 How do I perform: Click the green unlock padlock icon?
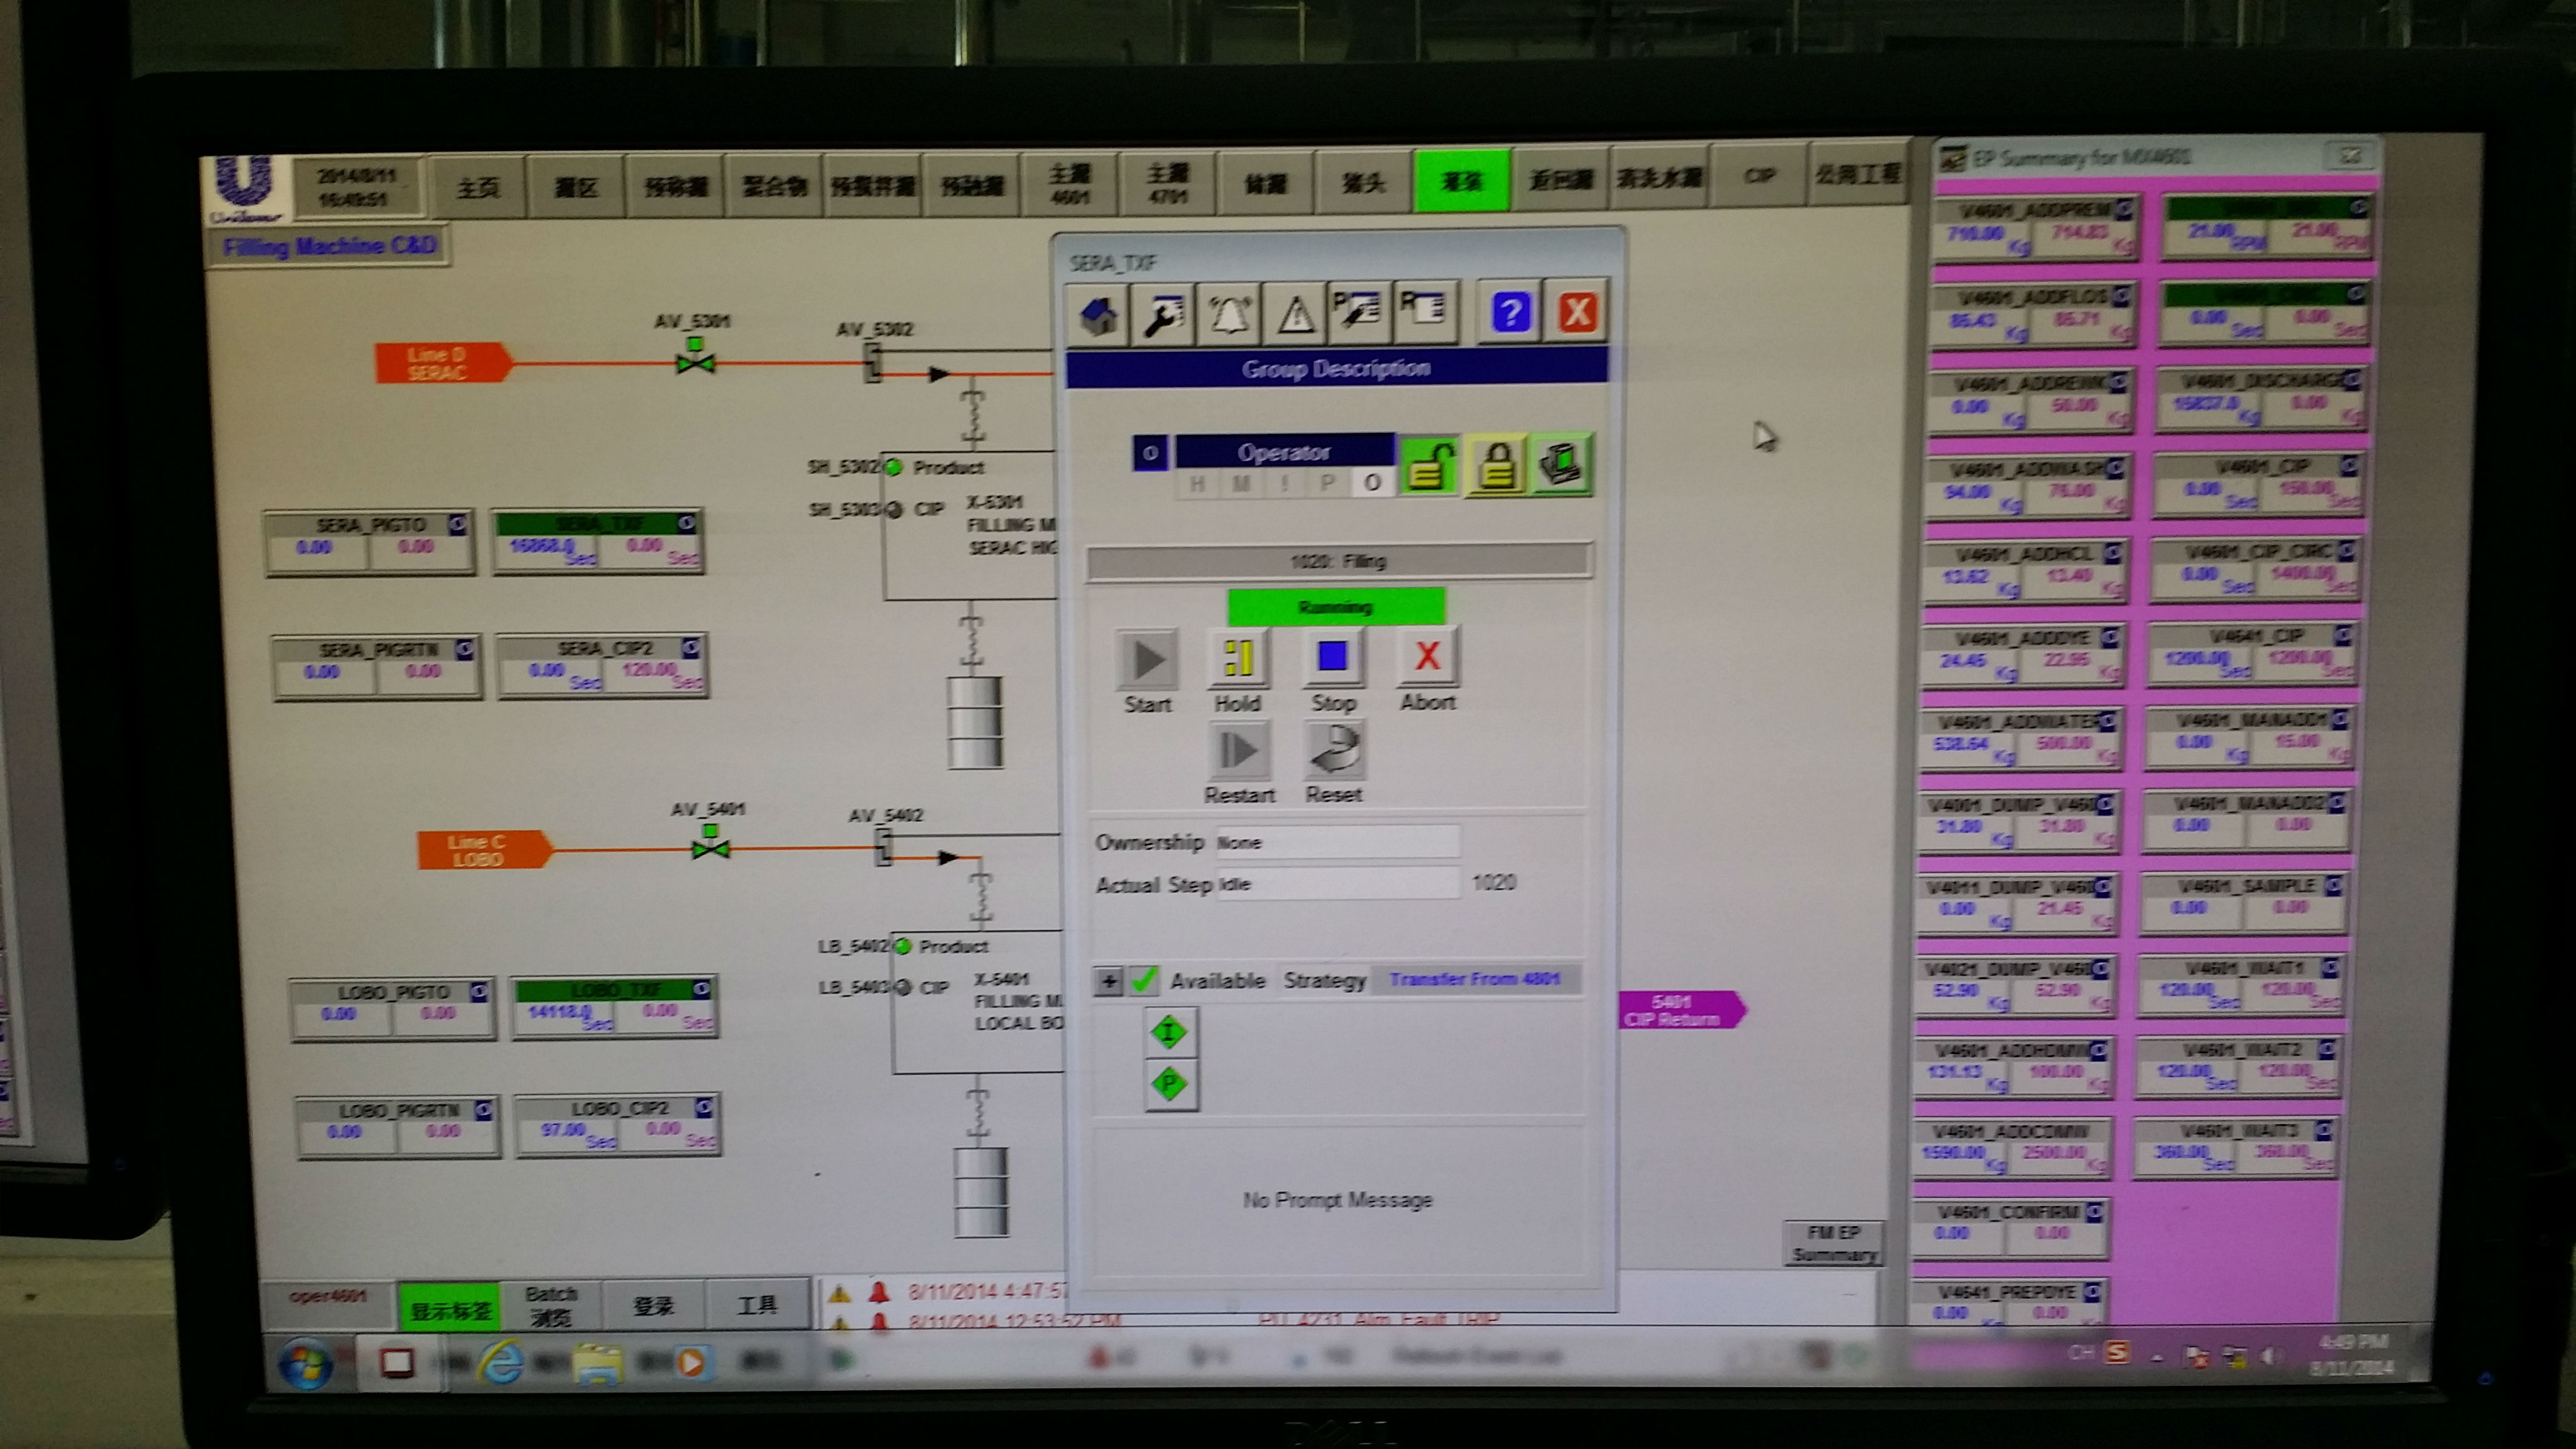point(1429,465)
